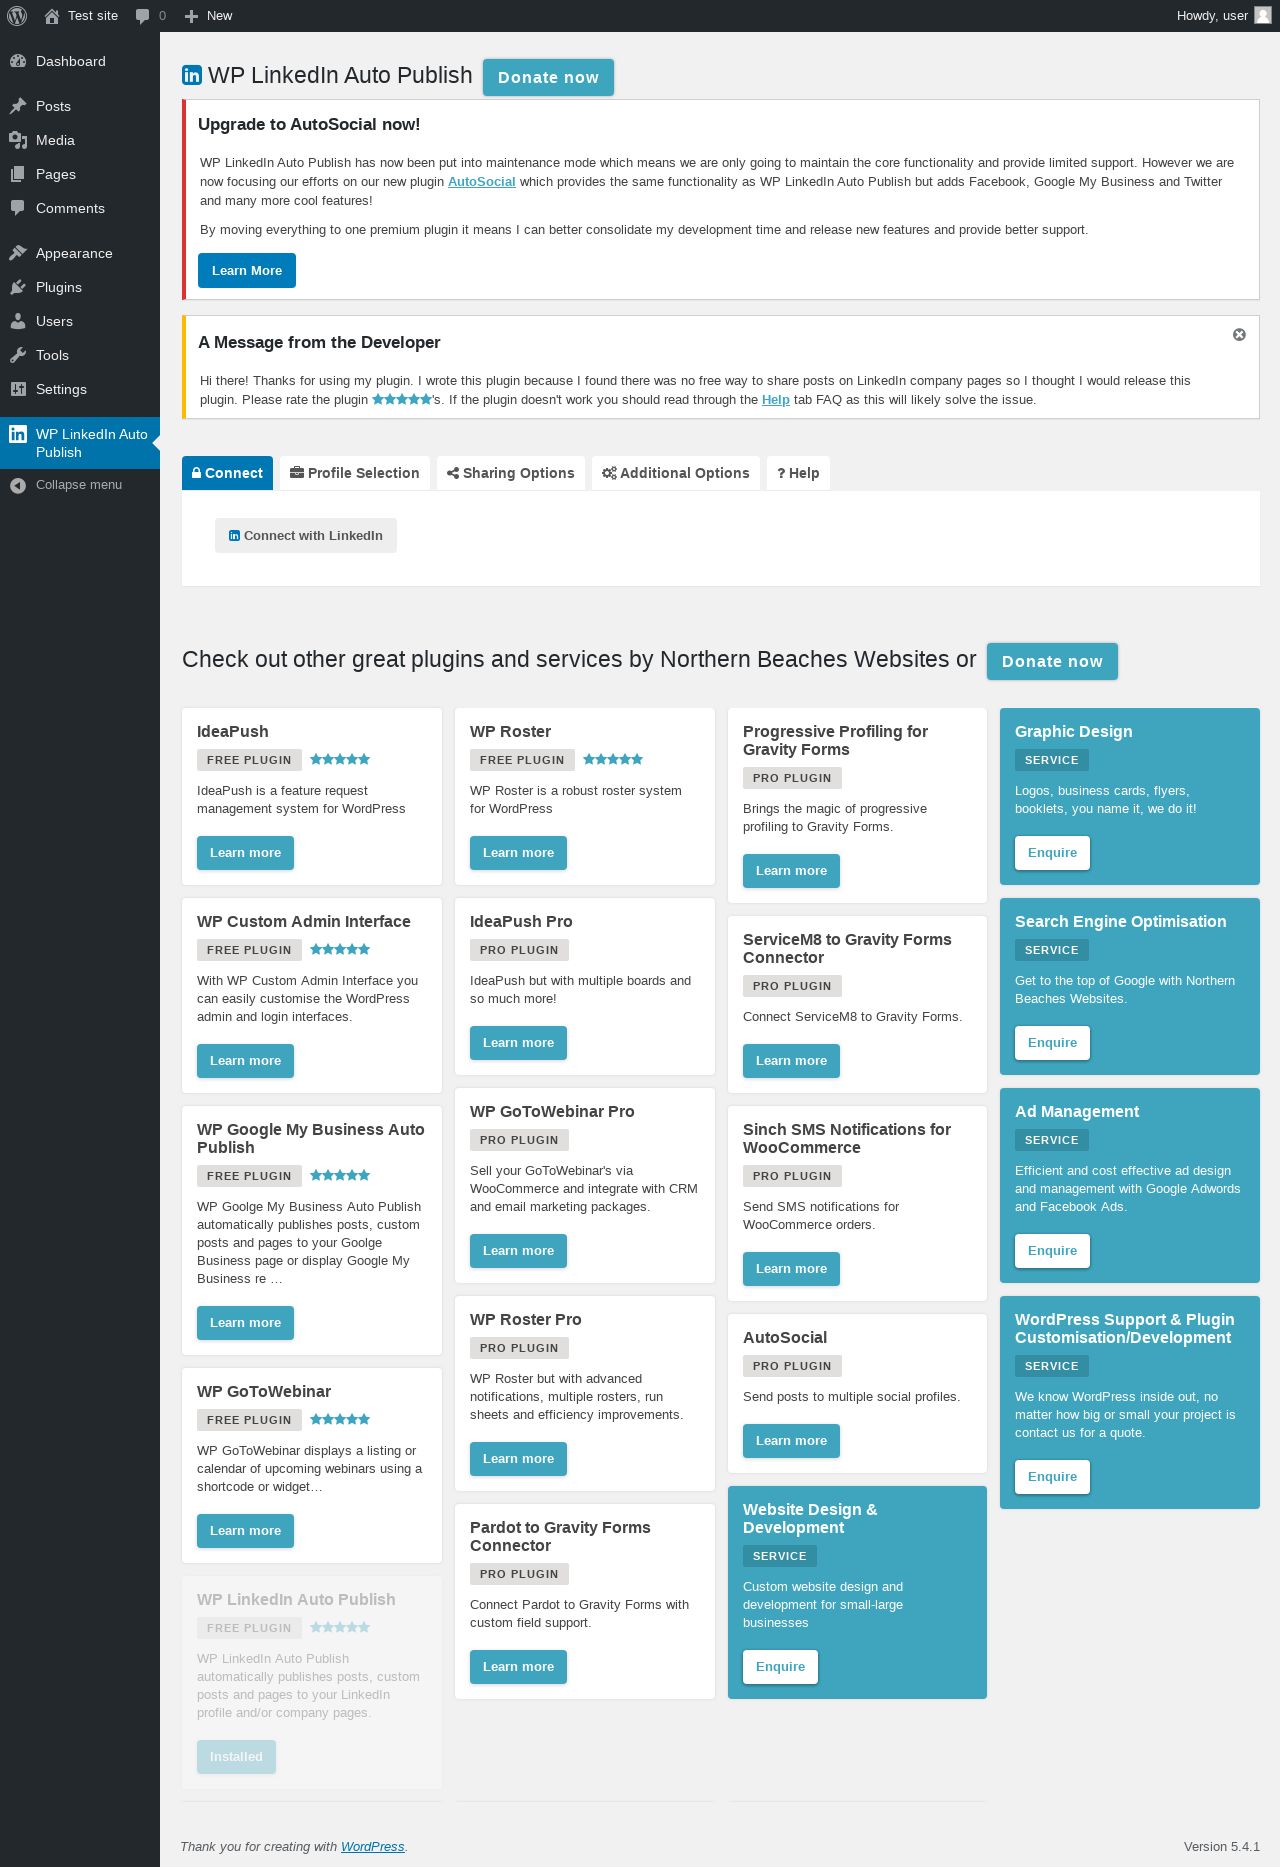
Task: Click the Plugins plug icon
Action: click(18, 287)
